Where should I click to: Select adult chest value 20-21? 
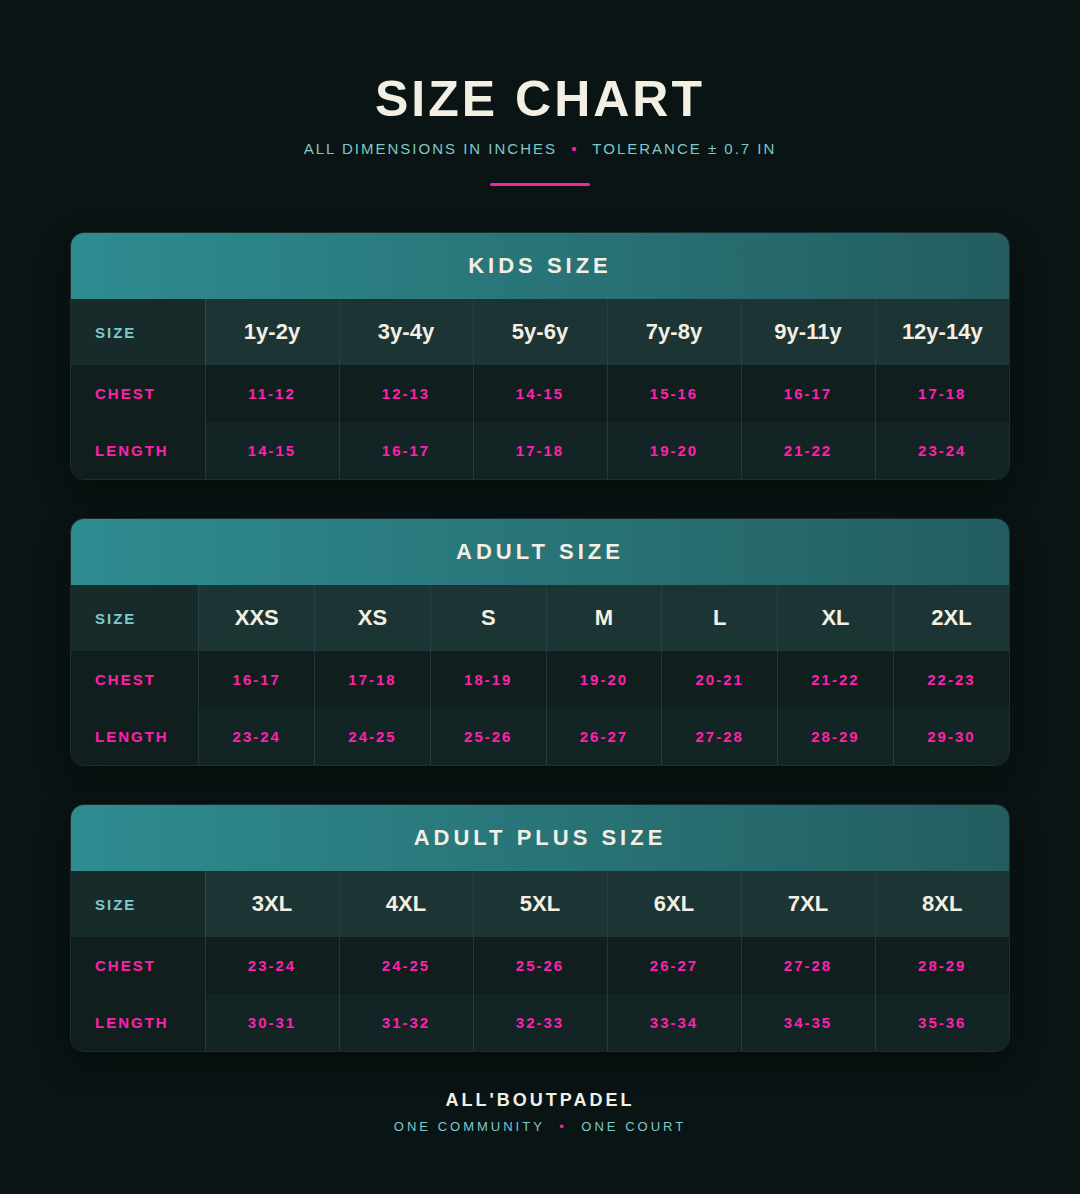pyautogui.click(x=719, y=680)
